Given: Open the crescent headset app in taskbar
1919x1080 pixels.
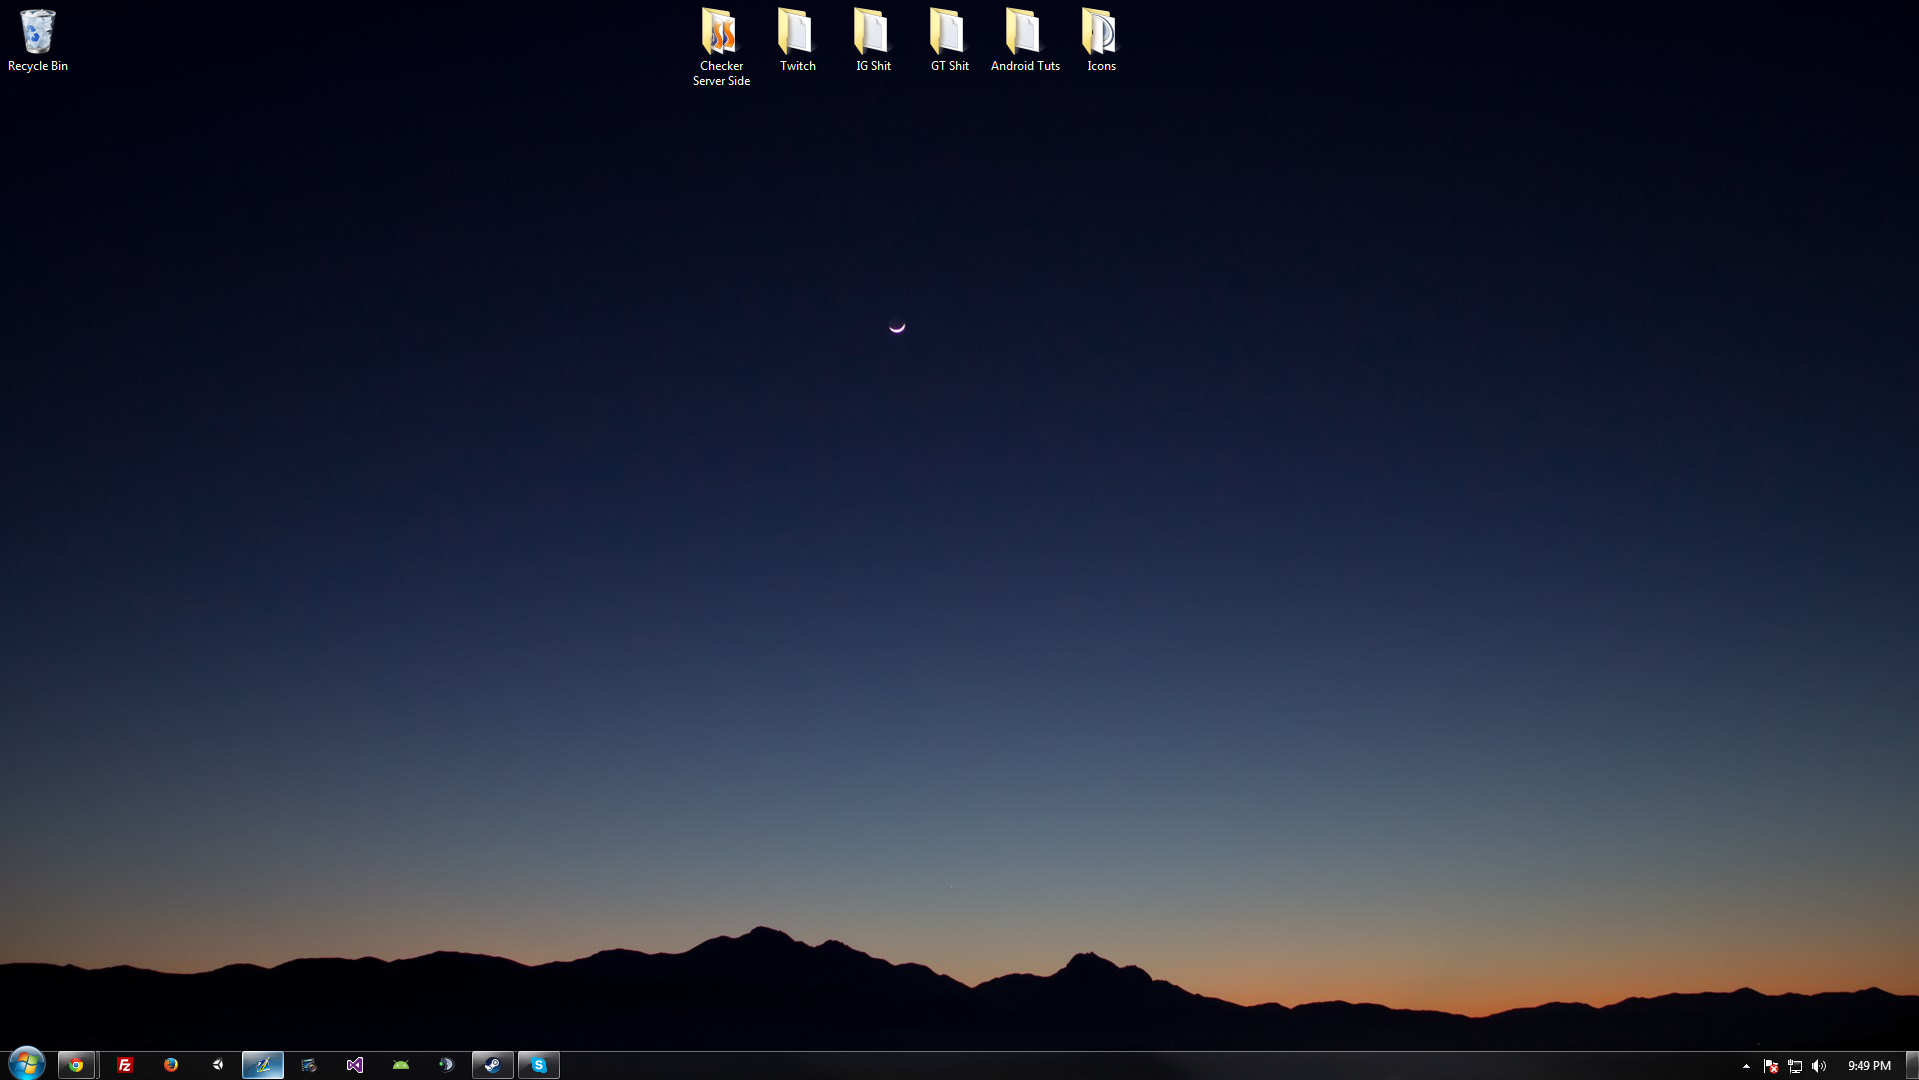Looking at the screenshot, I should pyautogui.click(x=447, y=1065).
